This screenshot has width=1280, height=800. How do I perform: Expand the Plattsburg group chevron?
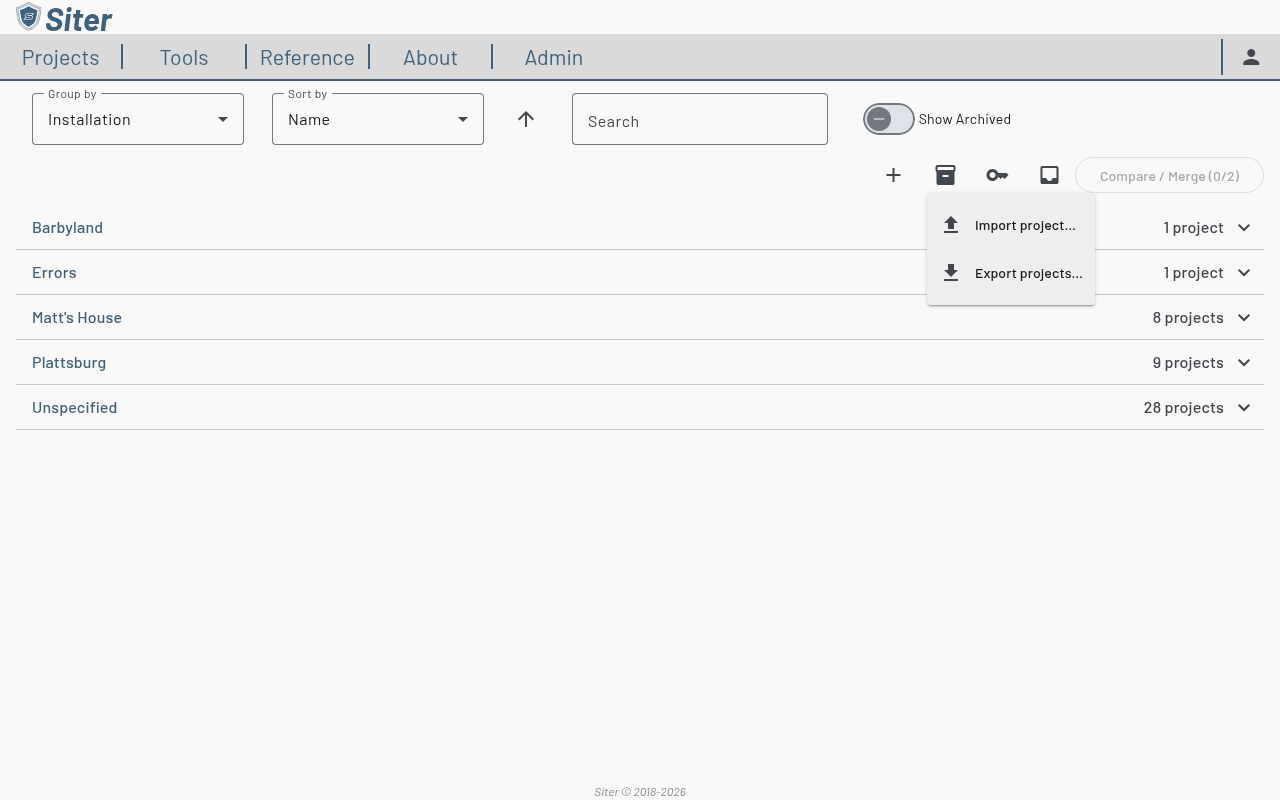1244,362
